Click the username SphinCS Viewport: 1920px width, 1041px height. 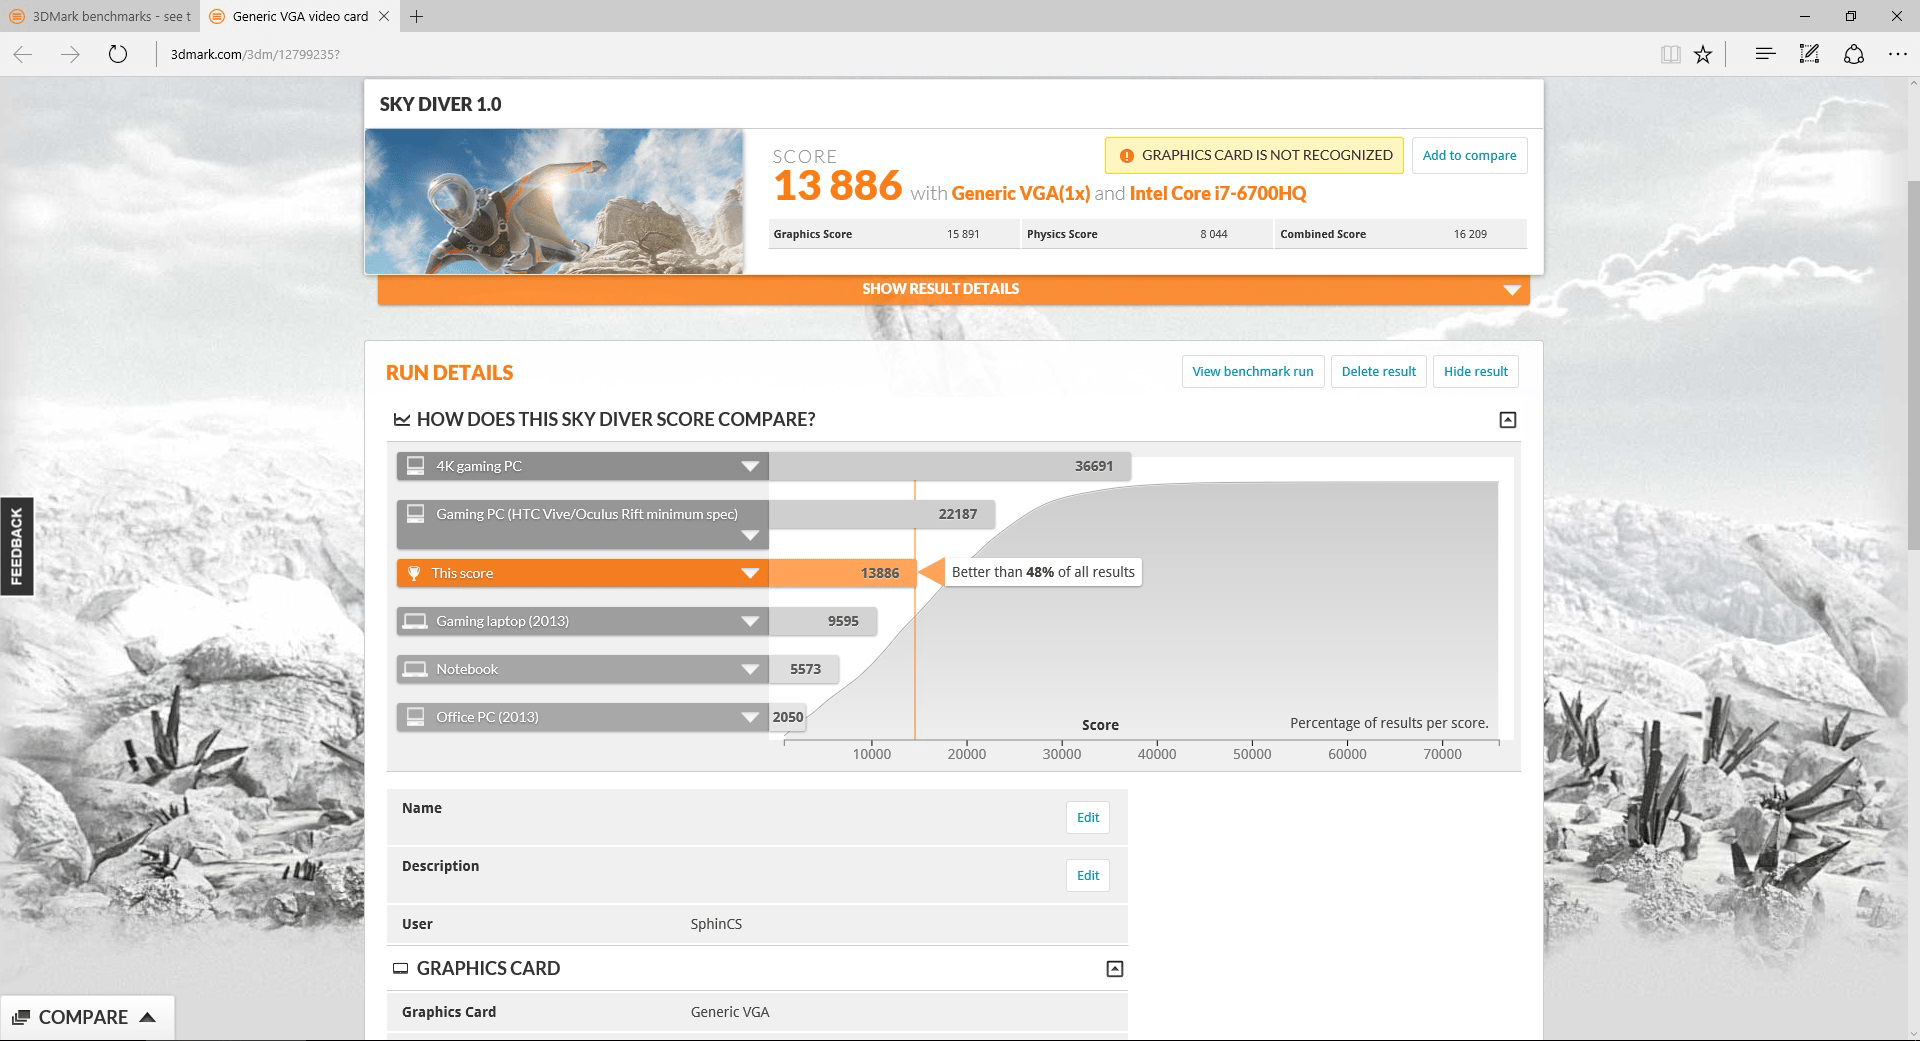[x=716, y=924]
